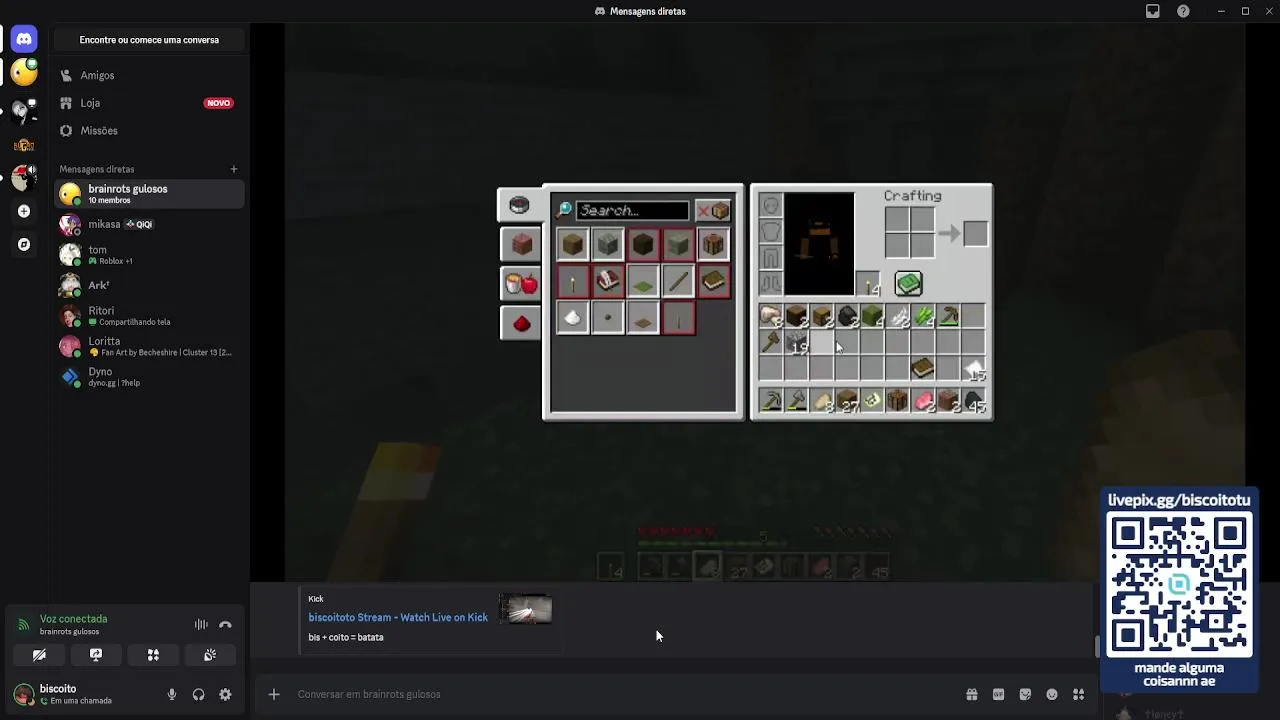
Task: Click Encontre ou comece uma conversa search
Action: [149, 40]
